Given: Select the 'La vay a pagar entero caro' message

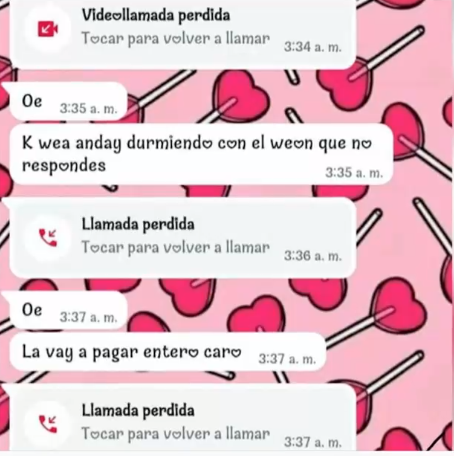Looking at the screenshot, I should [x=168, y=352].
